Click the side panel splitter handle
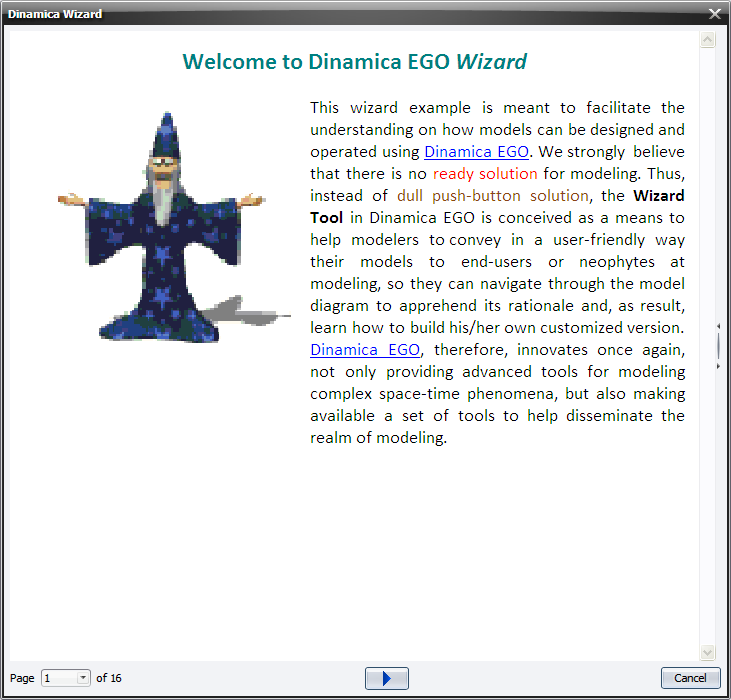This screenshot has width=731, height=700. tap(718, 346)
